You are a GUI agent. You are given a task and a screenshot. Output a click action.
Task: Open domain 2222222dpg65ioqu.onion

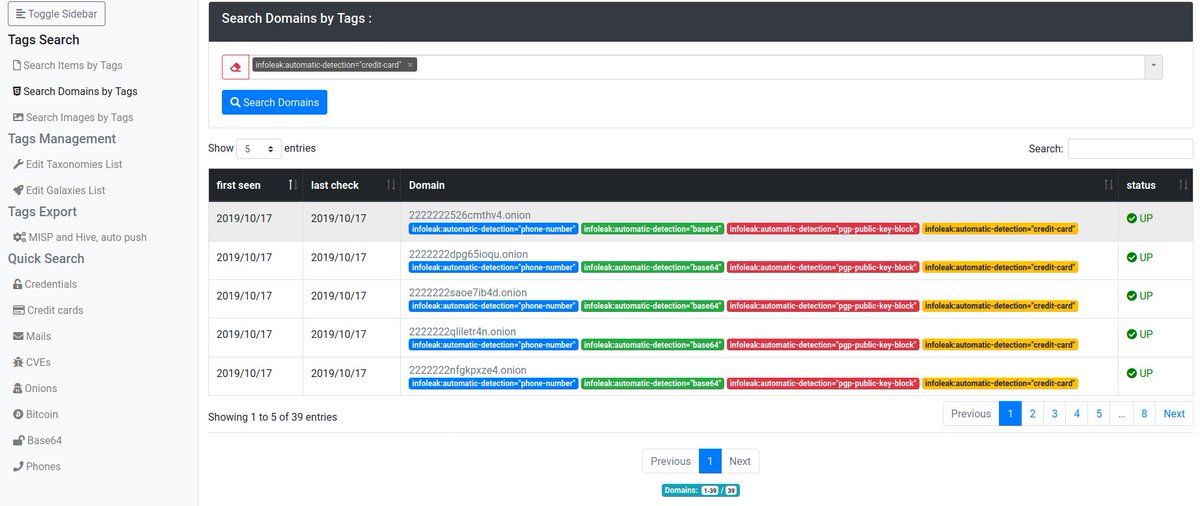click(x=469, y=254)
